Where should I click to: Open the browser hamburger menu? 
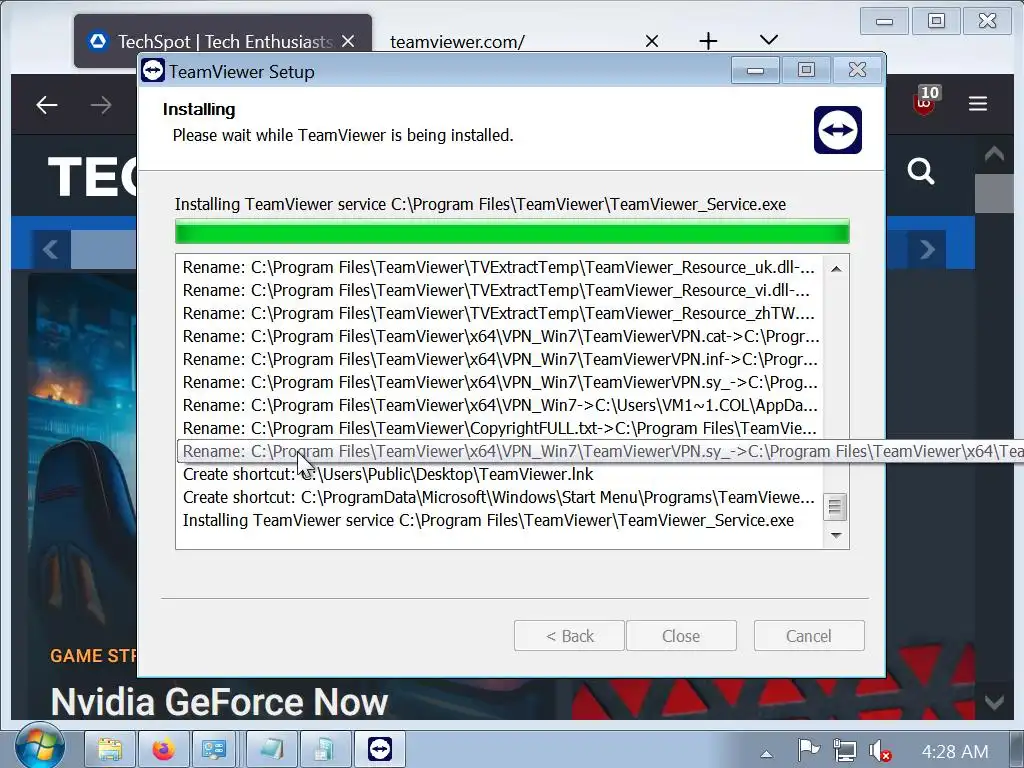[978, 104]
